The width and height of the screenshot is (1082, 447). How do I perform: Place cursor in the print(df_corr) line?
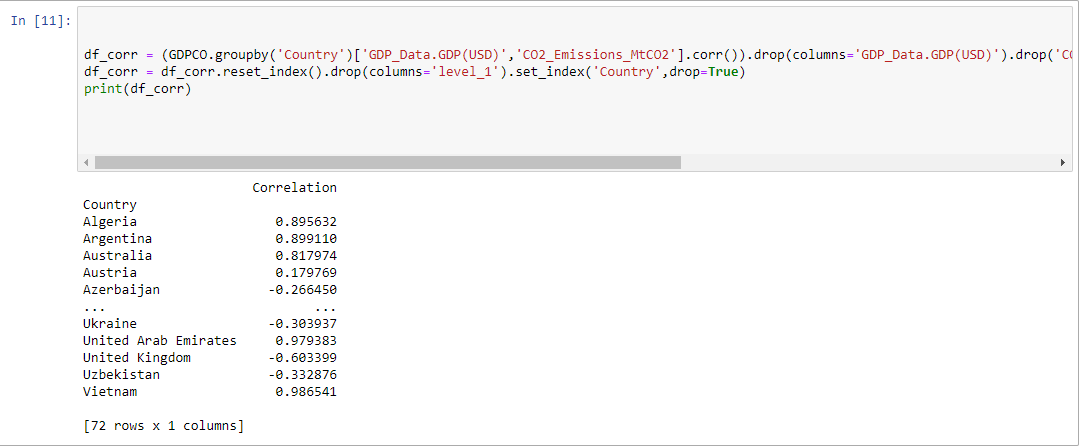[137, 89]
